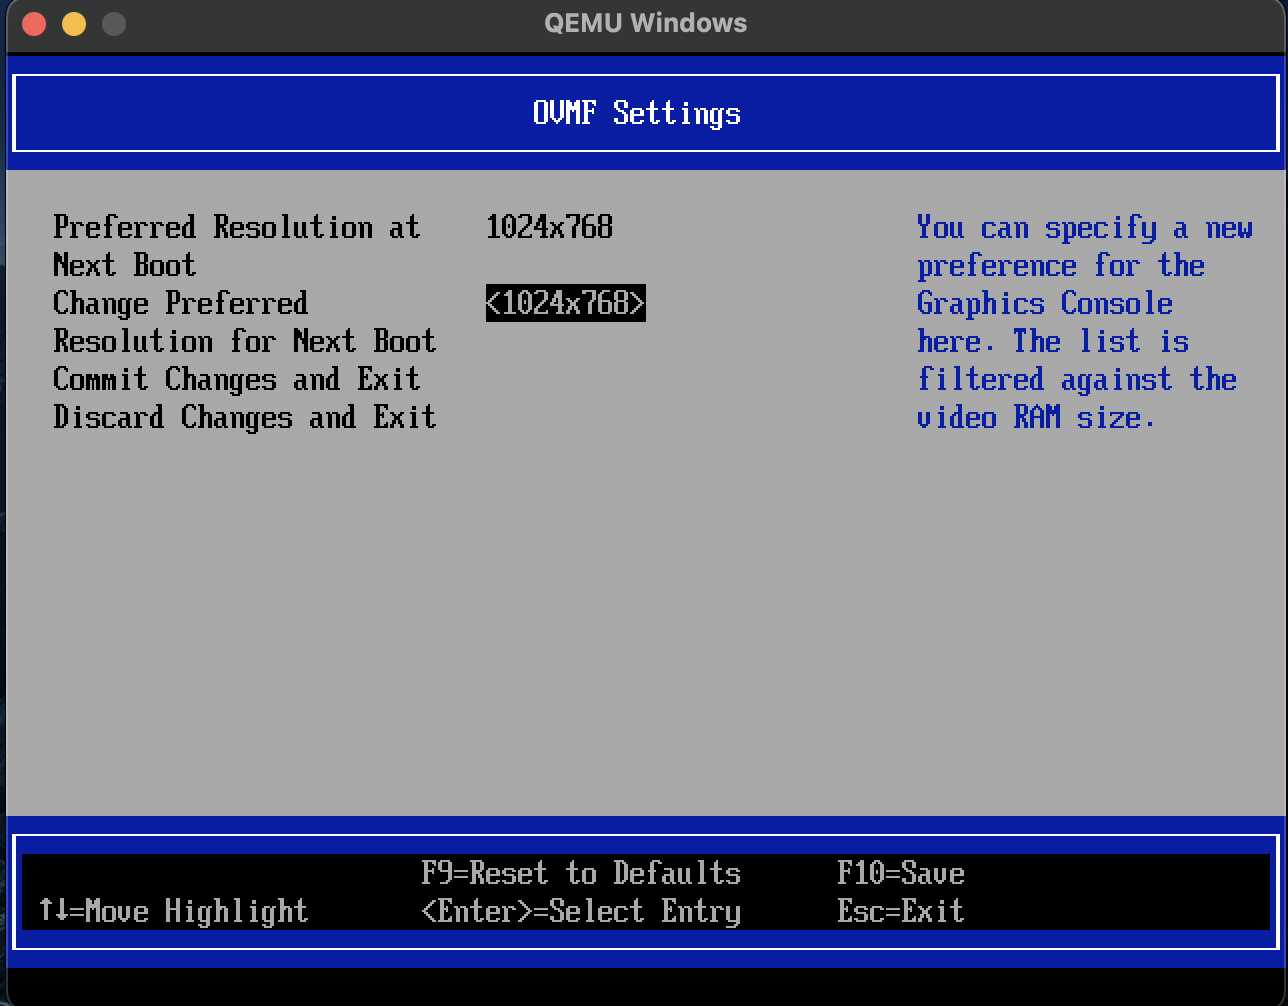Click the Move Highlight arrows hint
Image resolution: width=1288 pixels, height=1006 pixels.
tap(173, 911)
